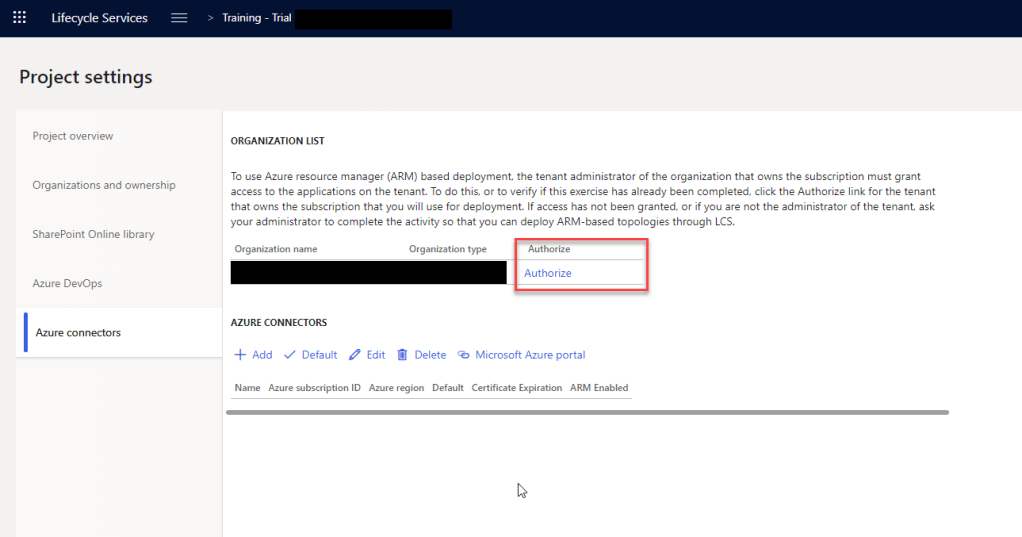Click the ARM Enabled column header
The width and height of the screenshot is (1022, 537).
tap(599, 388)
